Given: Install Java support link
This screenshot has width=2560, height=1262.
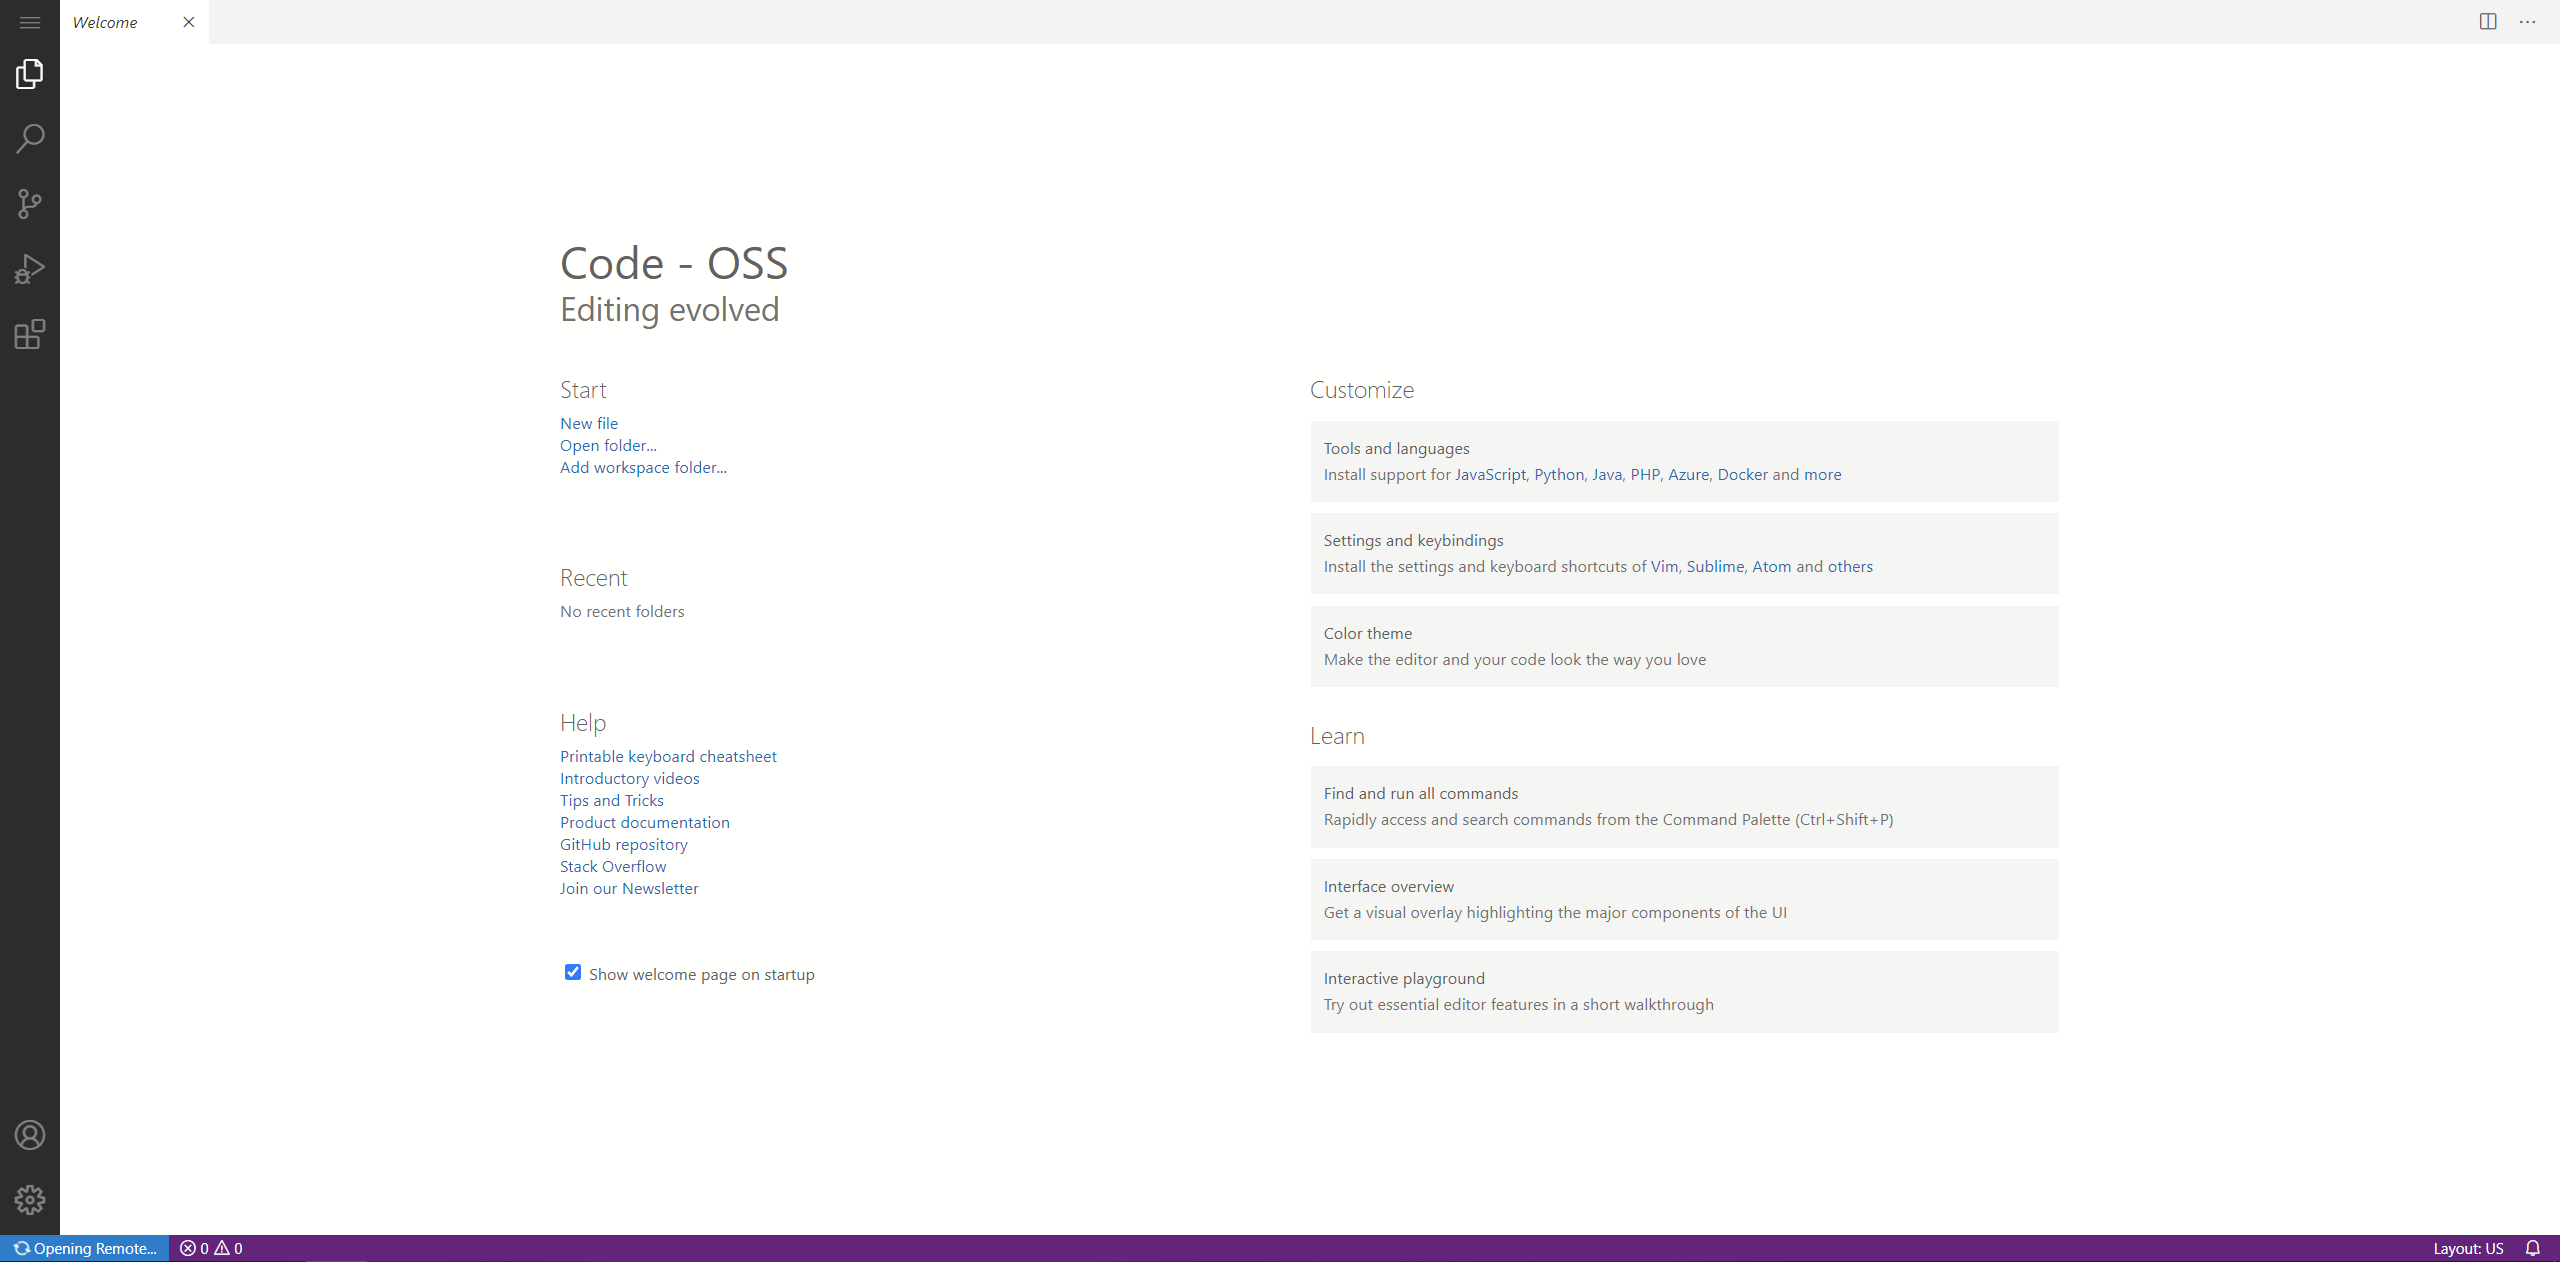Looking at the screenshot, I should tap(1607, 474).
